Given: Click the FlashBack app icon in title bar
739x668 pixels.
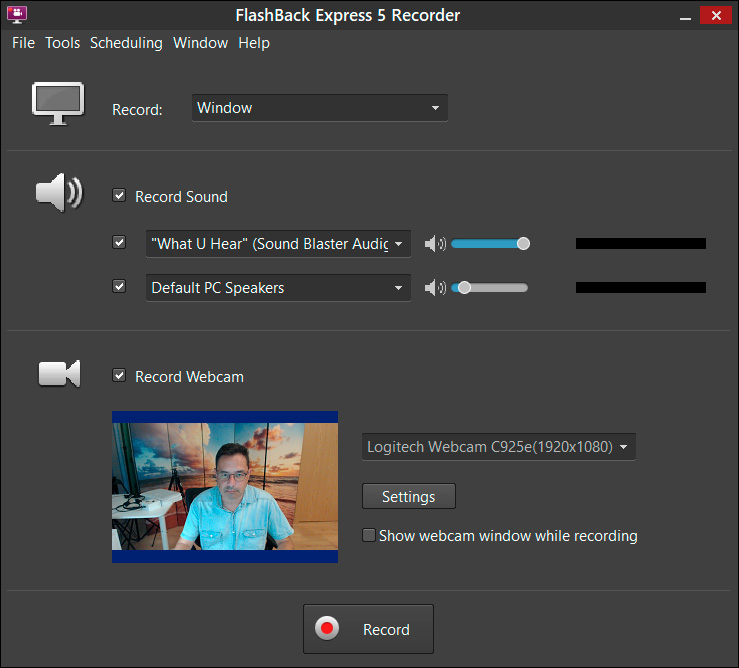Looking at the screenshot, I should pos(17,15).
